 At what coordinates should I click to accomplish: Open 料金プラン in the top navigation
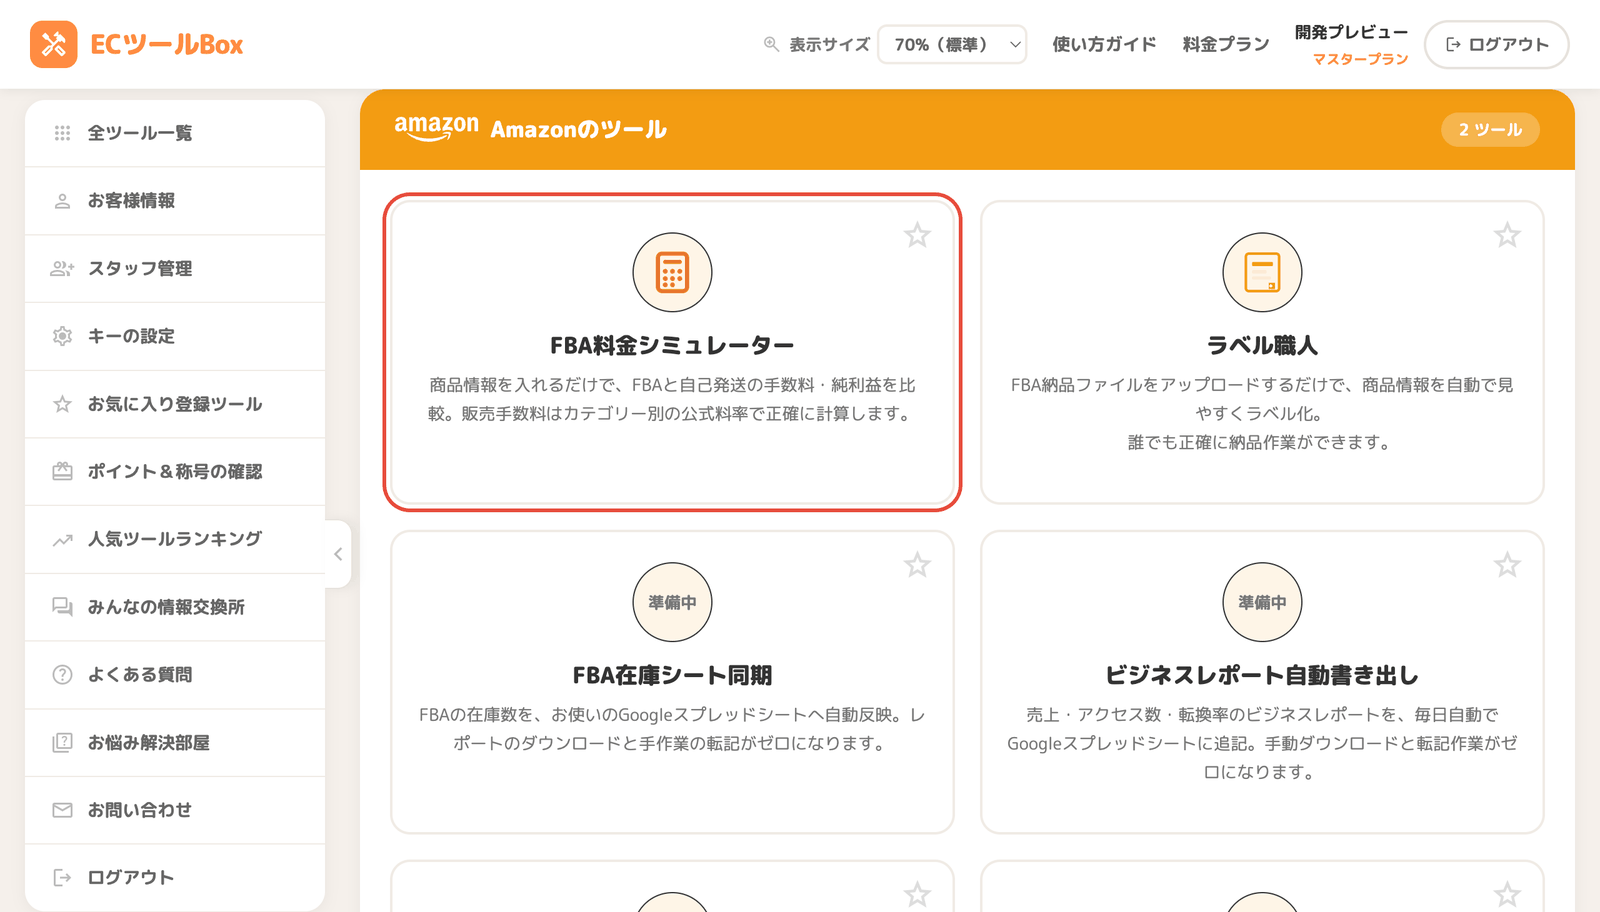(x=1226, y=44)
